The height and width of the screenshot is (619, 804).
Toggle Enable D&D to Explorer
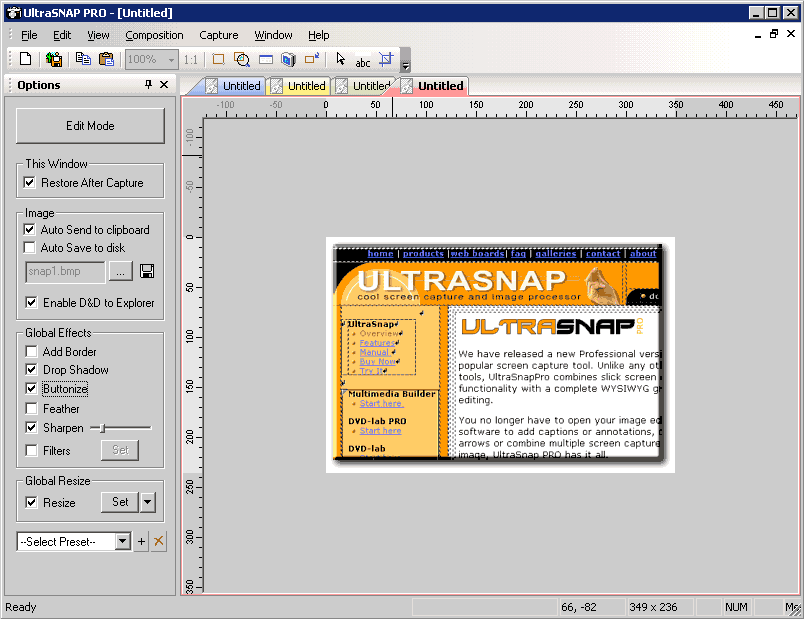(31, 303)
